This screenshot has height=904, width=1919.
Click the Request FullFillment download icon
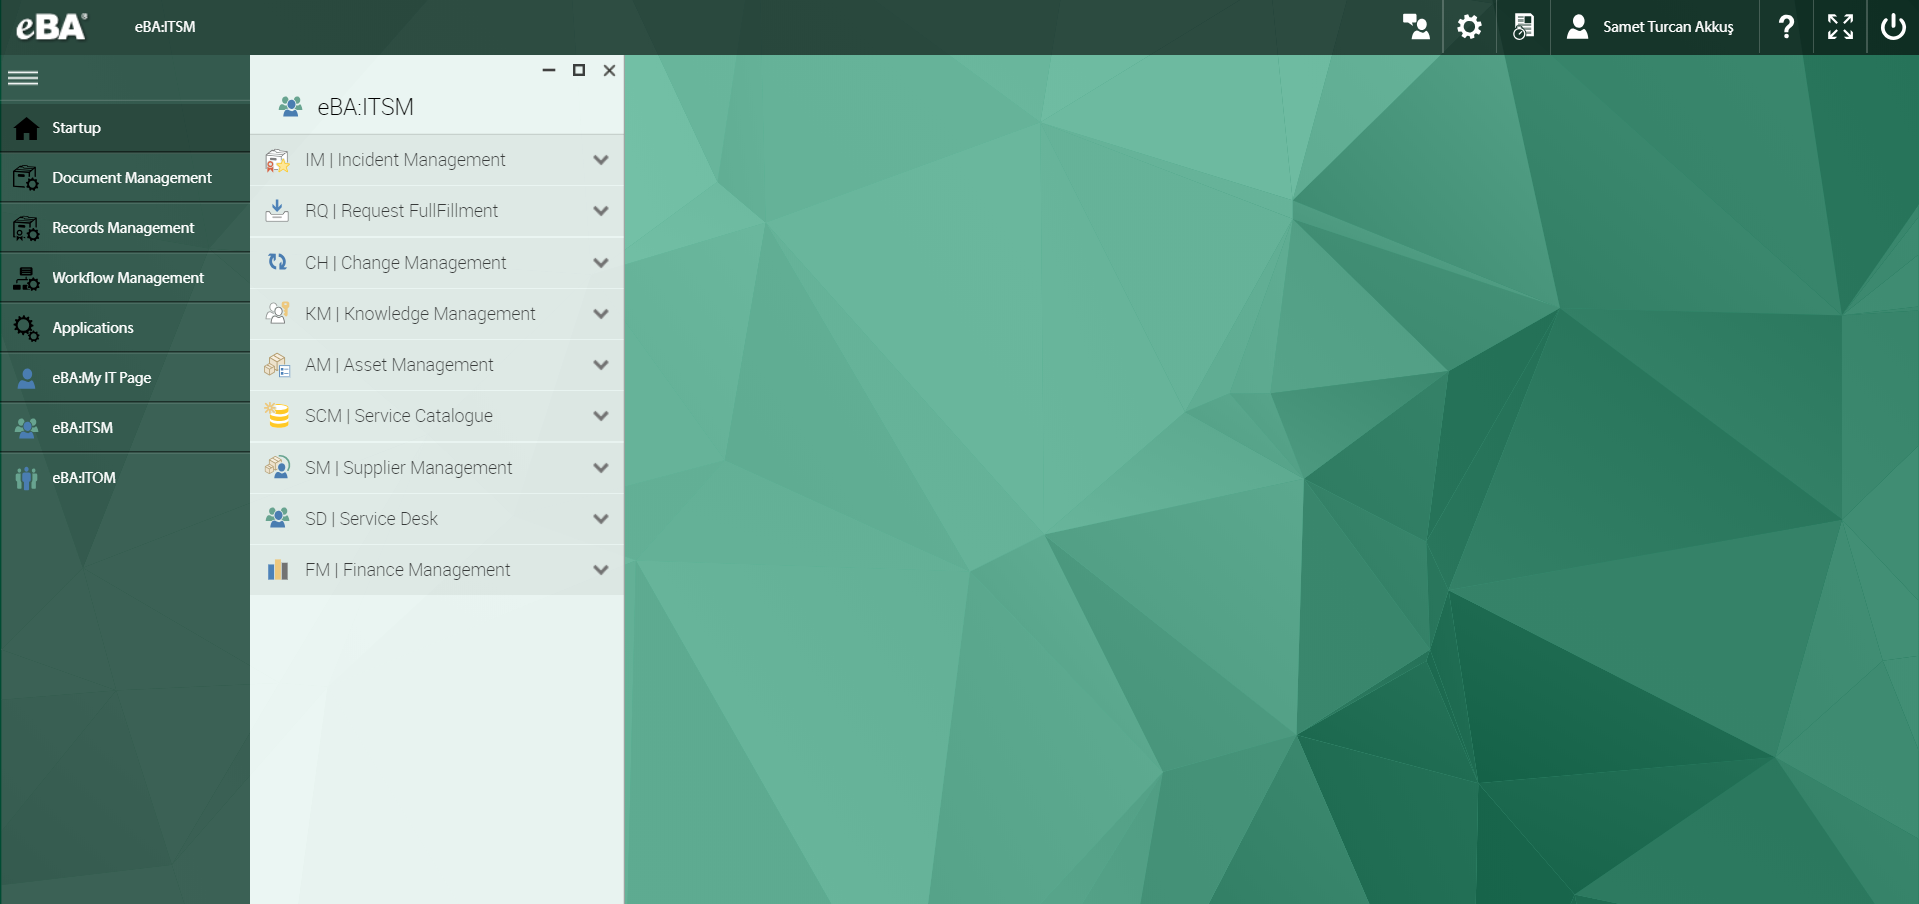point(277,211)
